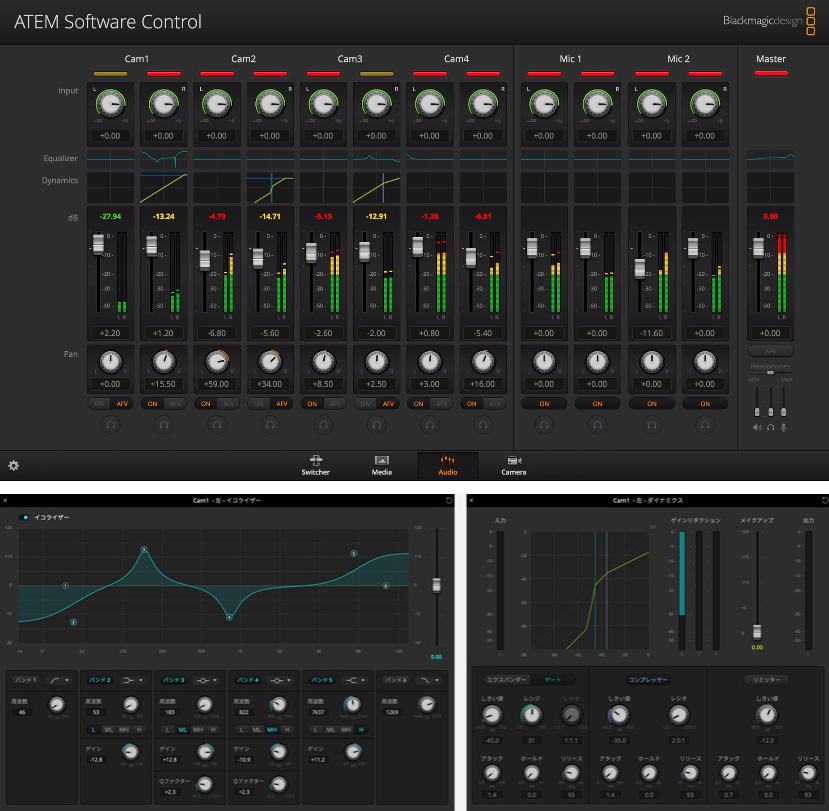
Task: Toggle AFV for Cam2 right channel
Action: point(282,403)
